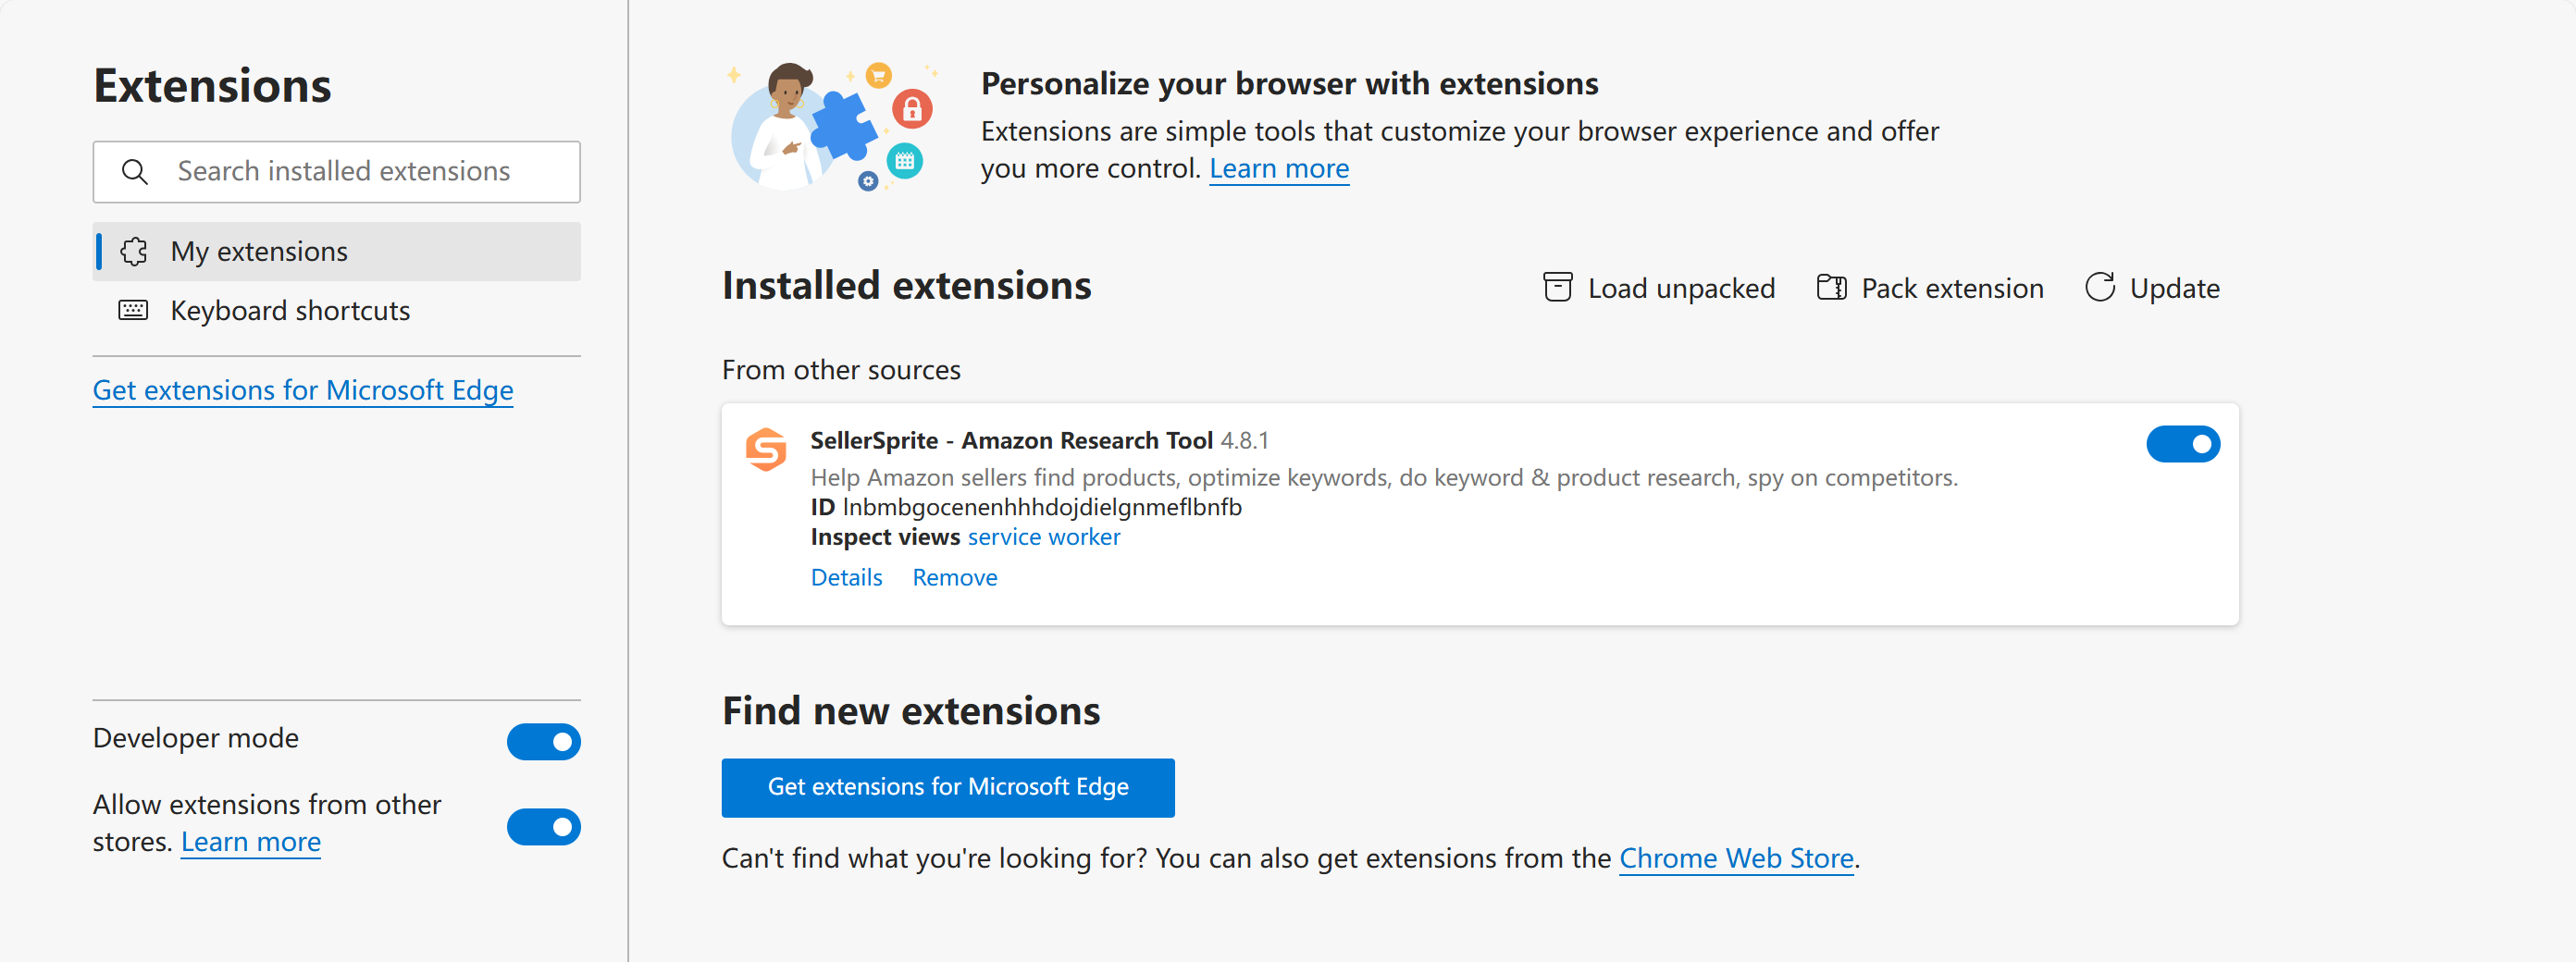2576x962 pixels.
Task: Click the search magnifier icon
Action: point(135,172)
